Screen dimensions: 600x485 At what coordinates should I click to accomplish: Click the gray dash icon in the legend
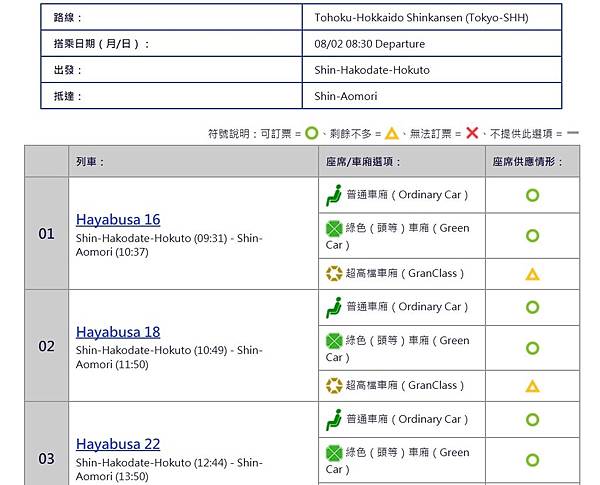[x=573, y=133]
